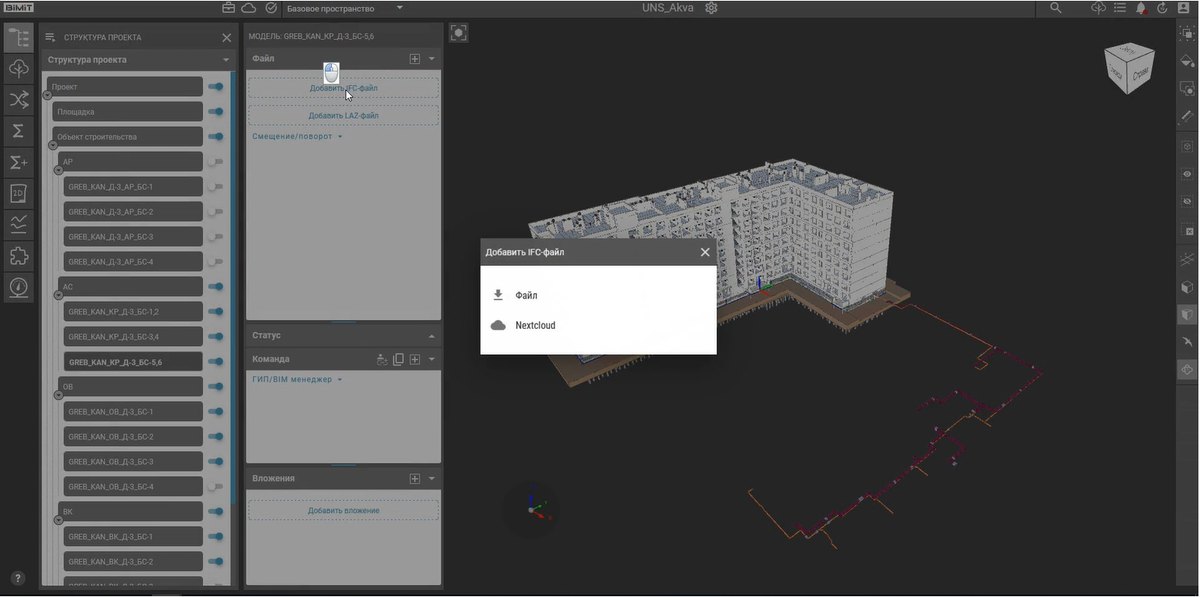Click plus icon in Файл section header
This screenshot has width=1200, height=597.
pos(415,59)
